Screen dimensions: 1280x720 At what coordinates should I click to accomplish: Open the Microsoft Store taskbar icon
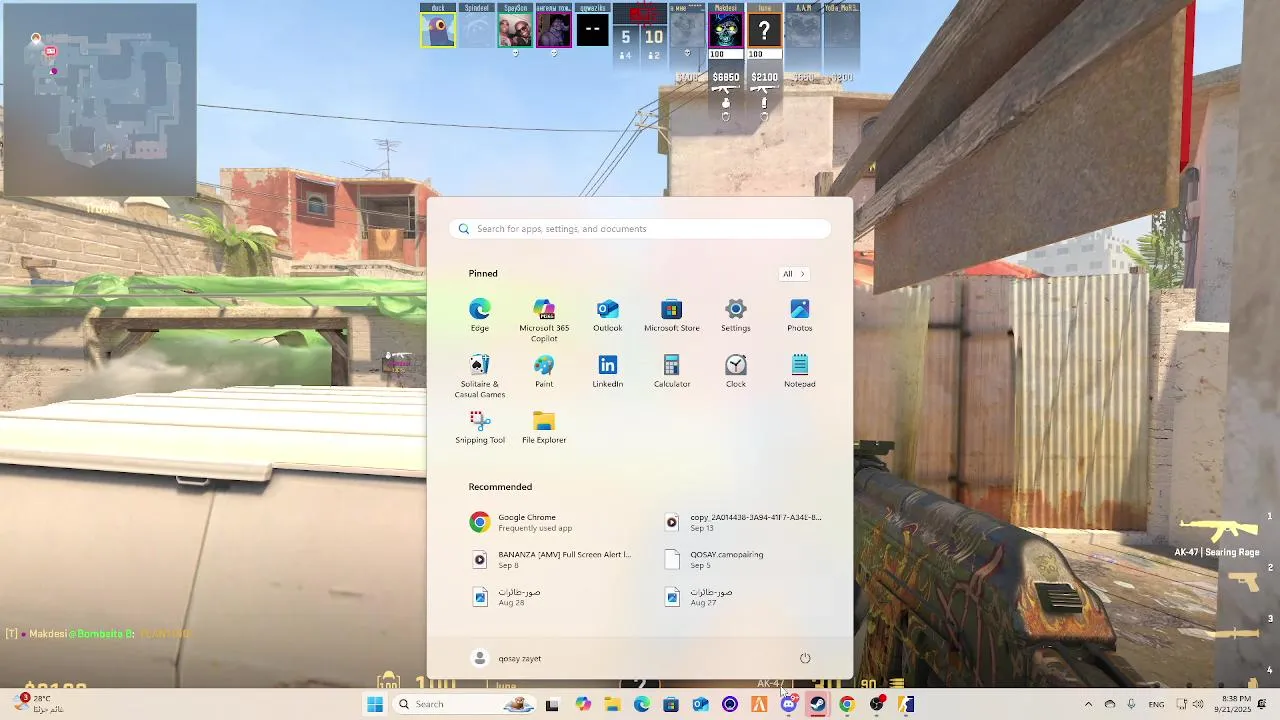click(x=671, y=704)
